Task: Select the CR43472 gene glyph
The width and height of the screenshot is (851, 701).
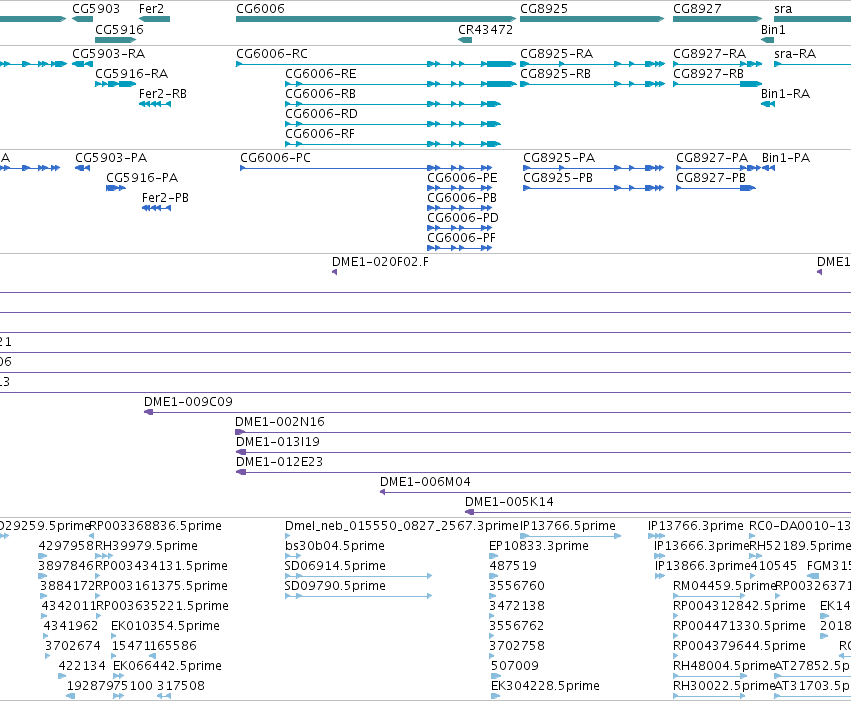Action: click(465, 40)
